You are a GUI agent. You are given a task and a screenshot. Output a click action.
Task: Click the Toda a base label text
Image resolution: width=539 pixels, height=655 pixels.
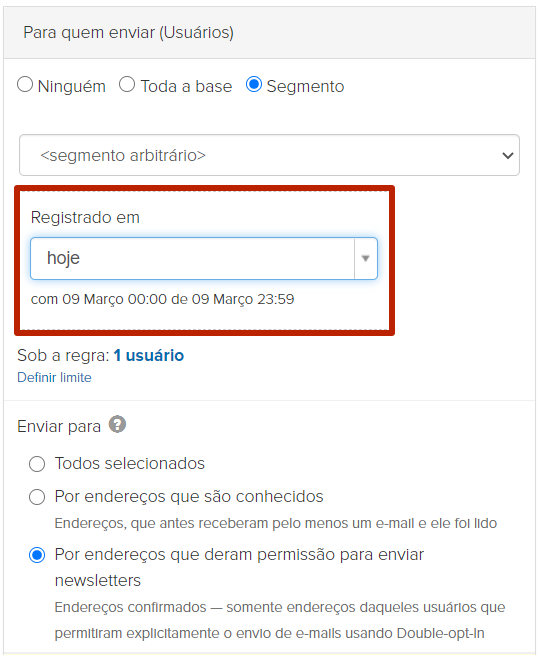pos(186,86)
